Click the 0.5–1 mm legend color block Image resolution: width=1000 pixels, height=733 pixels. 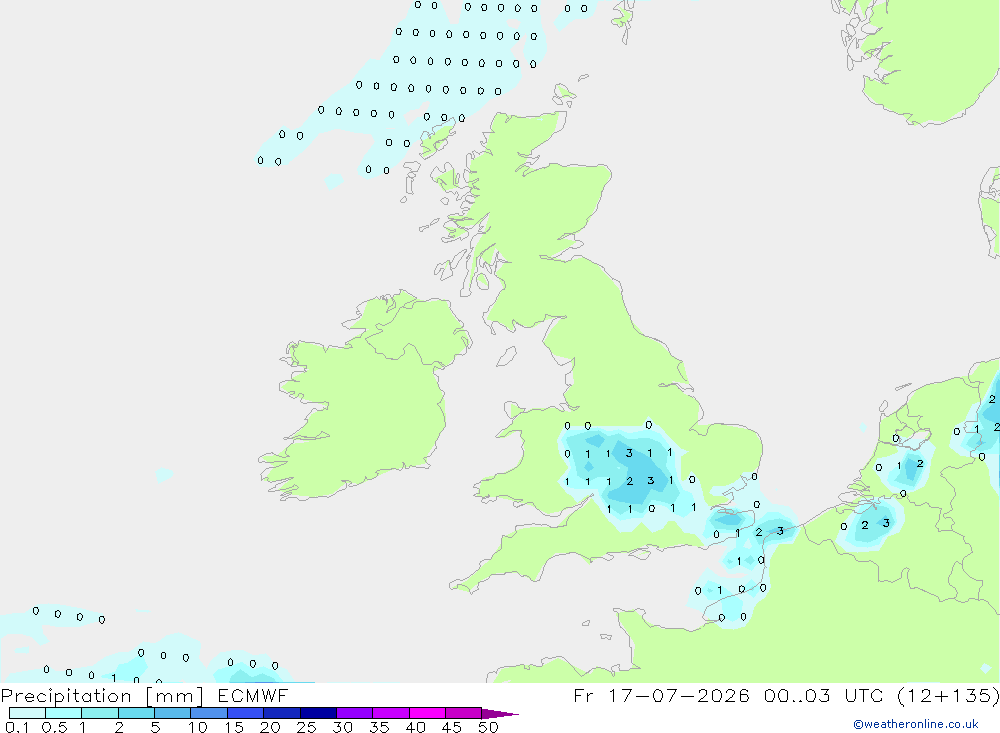click(64, 713)
